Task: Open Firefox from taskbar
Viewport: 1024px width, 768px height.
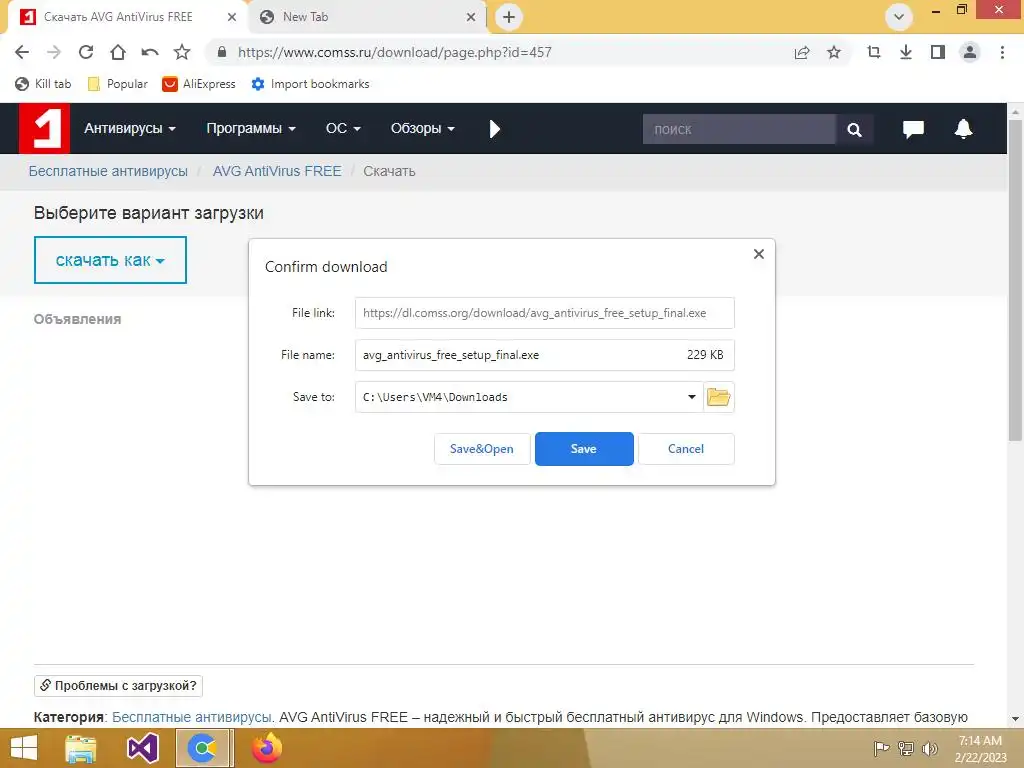Action: 266,748
